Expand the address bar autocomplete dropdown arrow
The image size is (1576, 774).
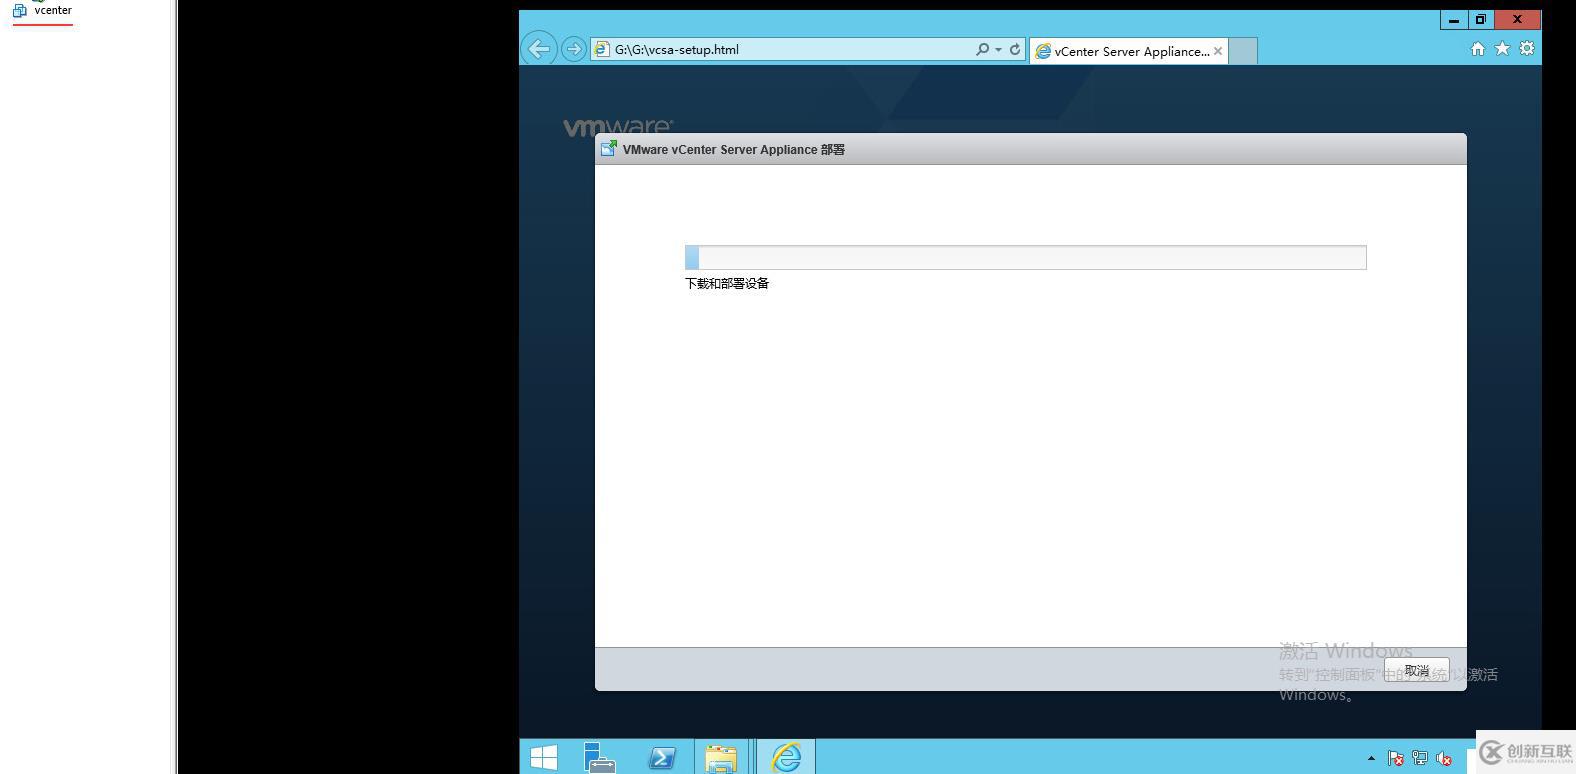tap(998, 50)
